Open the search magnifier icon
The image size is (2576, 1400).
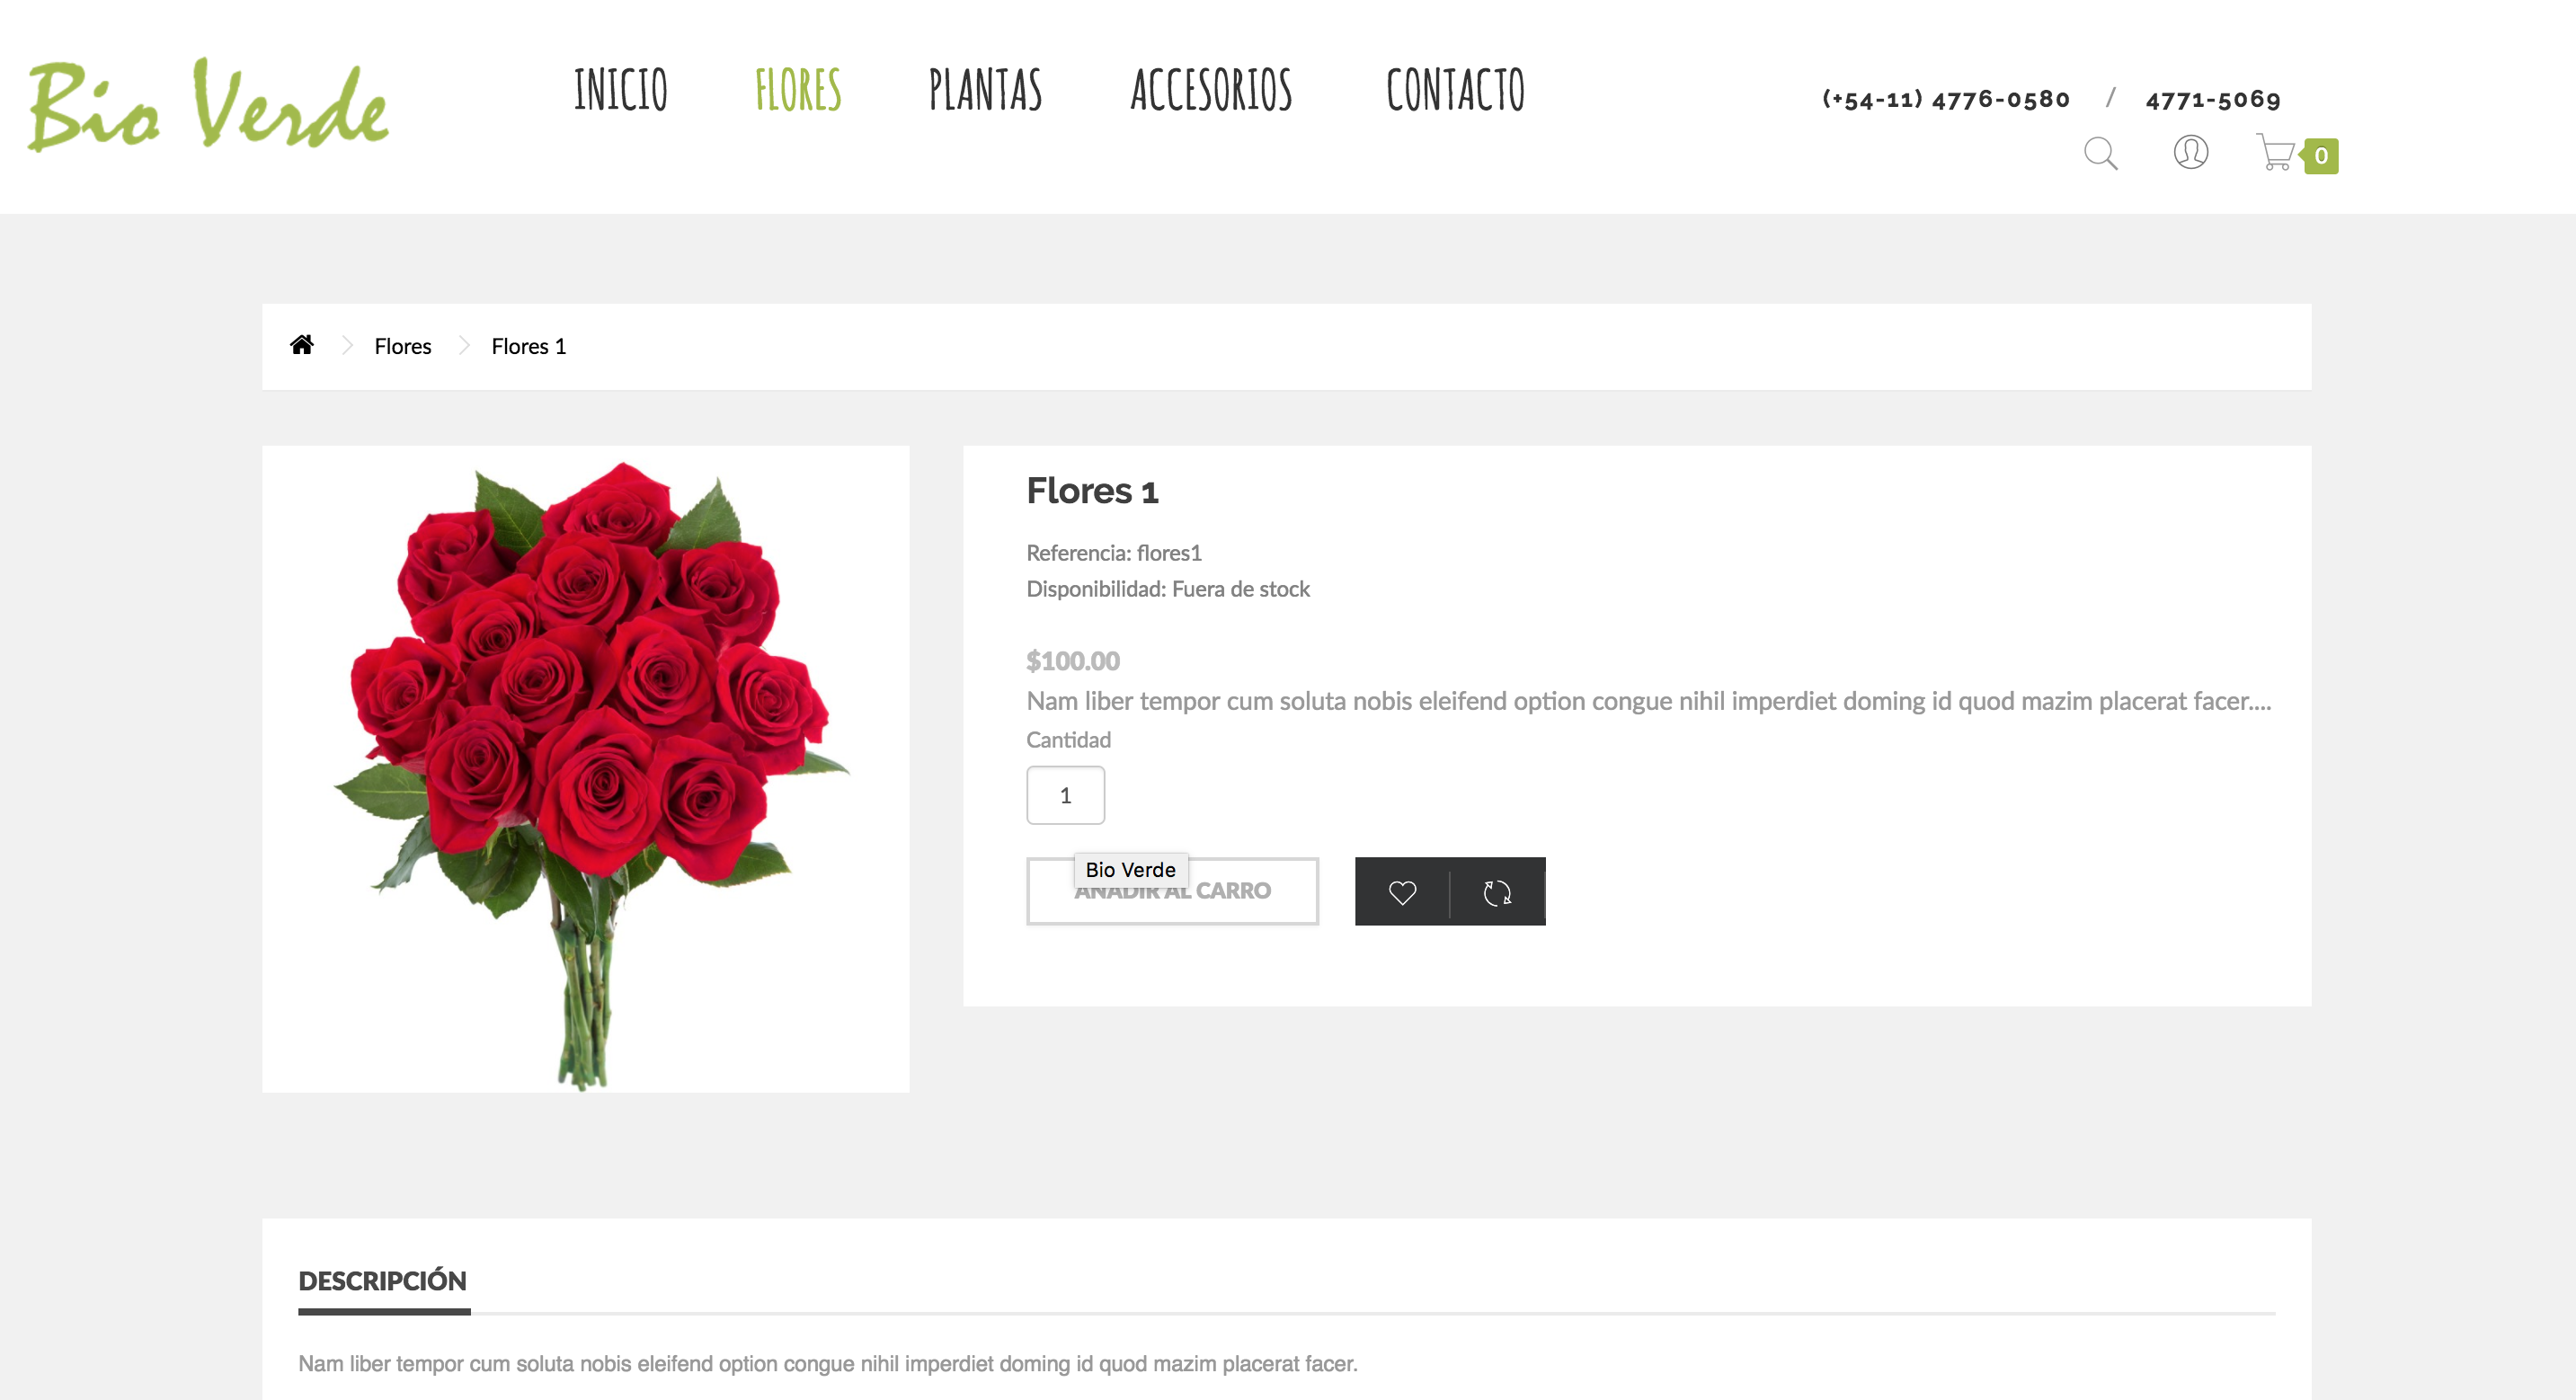coord(2100,154)
